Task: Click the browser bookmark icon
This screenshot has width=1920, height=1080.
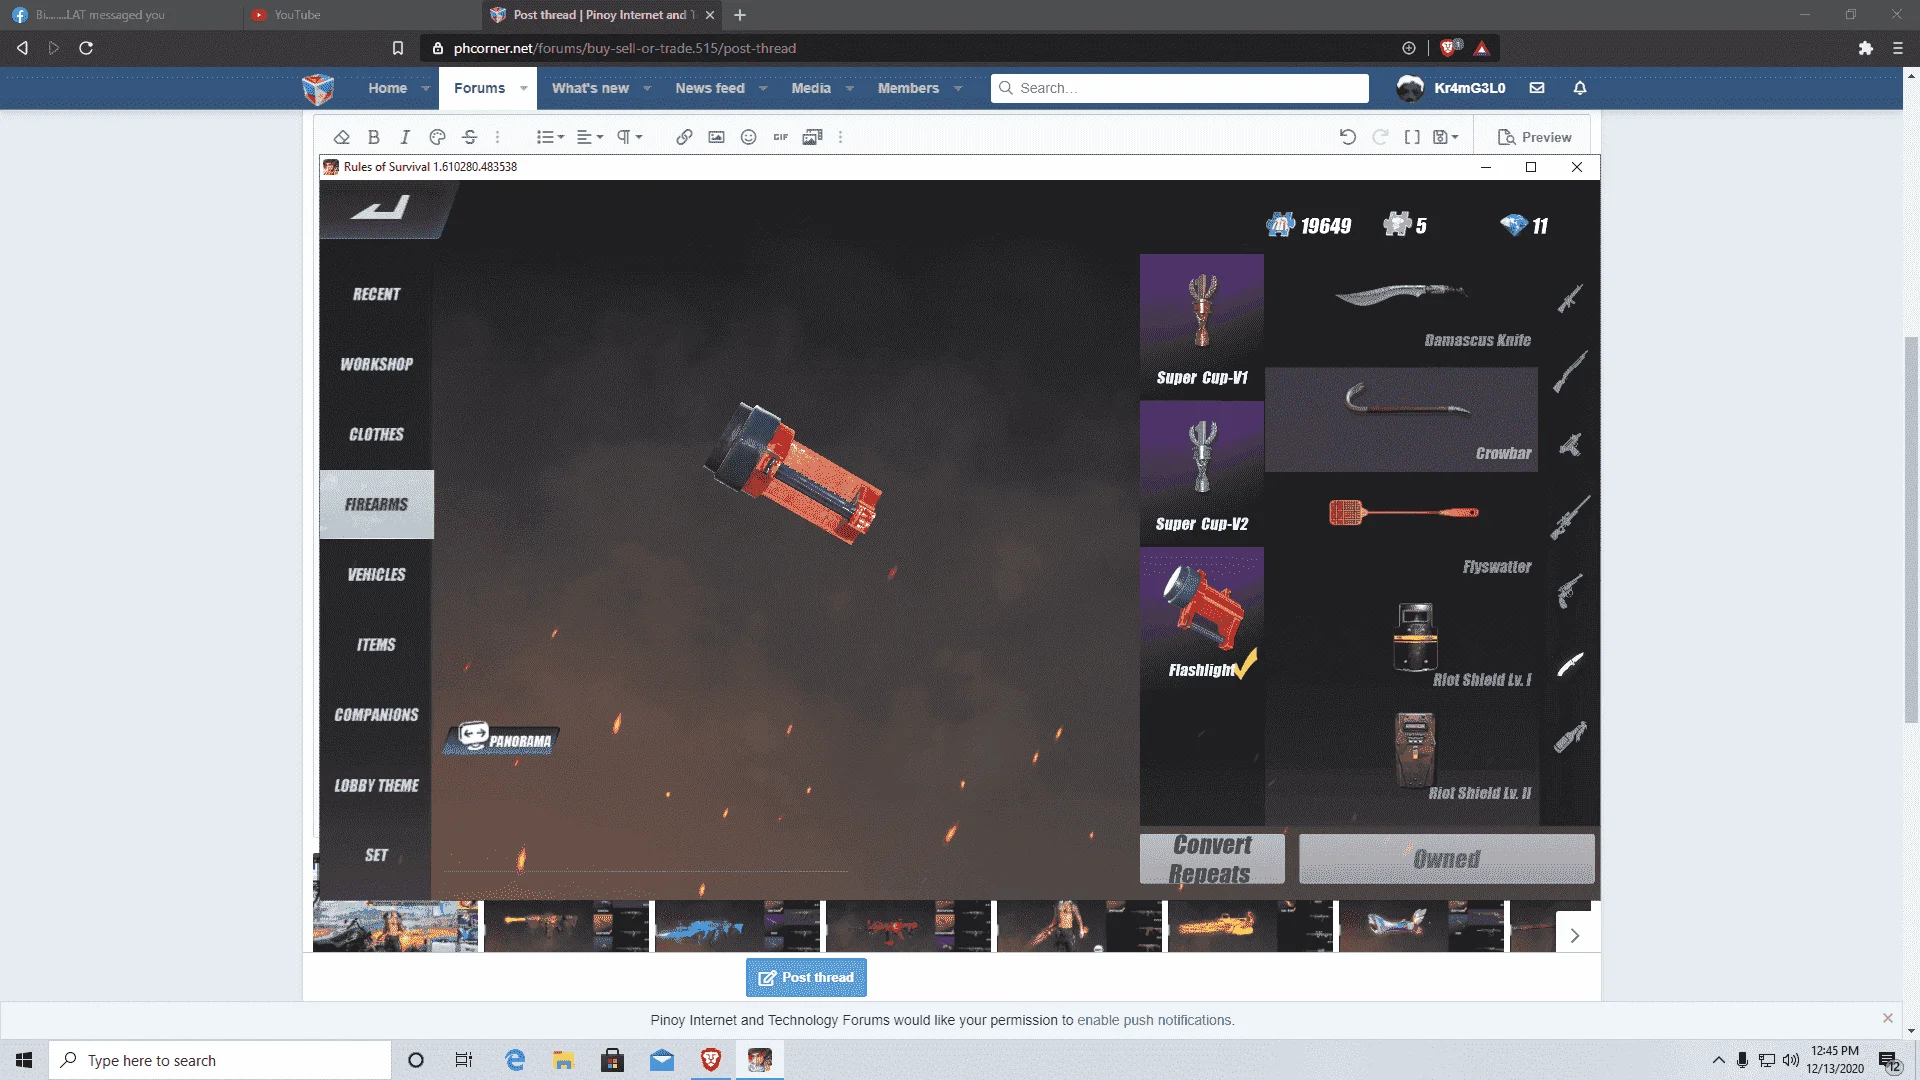Action: coord(397,48)
